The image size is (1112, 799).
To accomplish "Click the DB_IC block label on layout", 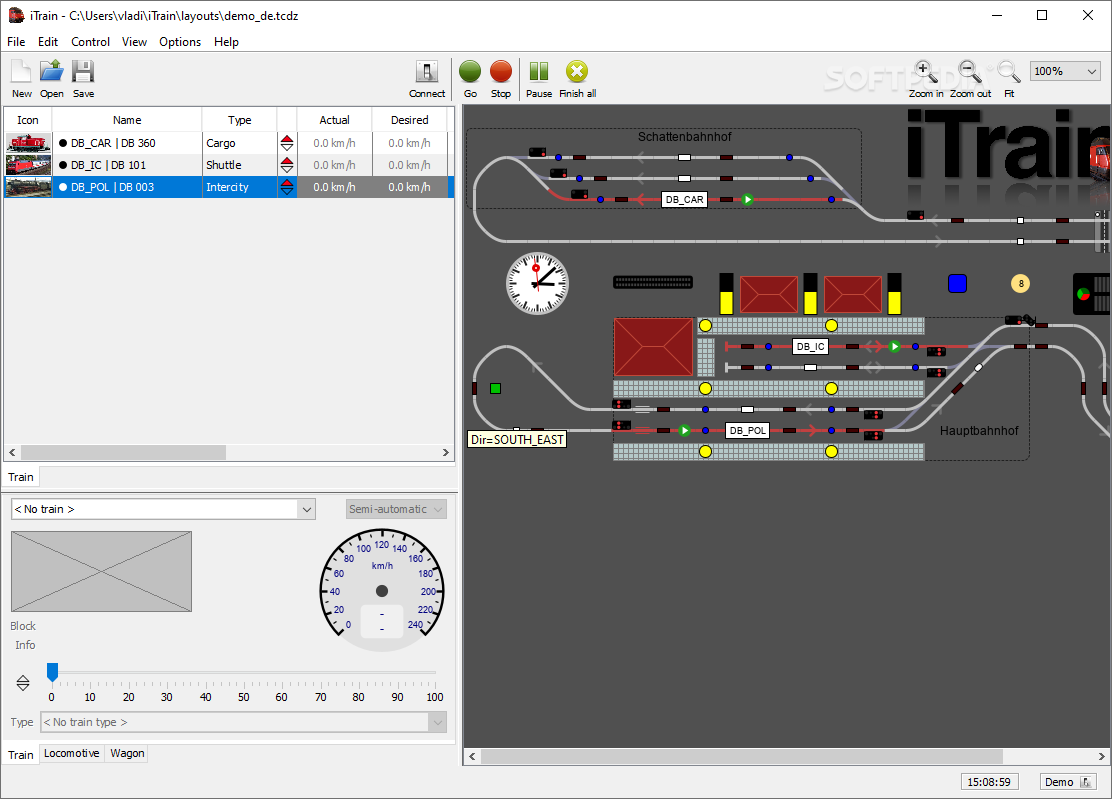I will [811, 347].
